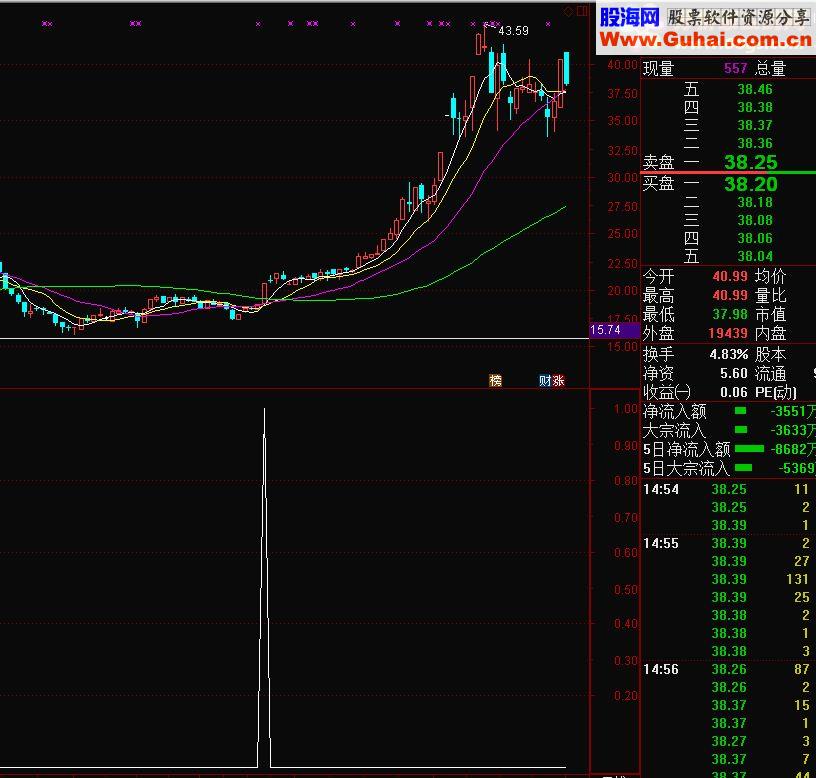Click the 最低 value 37.98
The width and height of the screenshot is (816, 778).
(x=730, y=314)
